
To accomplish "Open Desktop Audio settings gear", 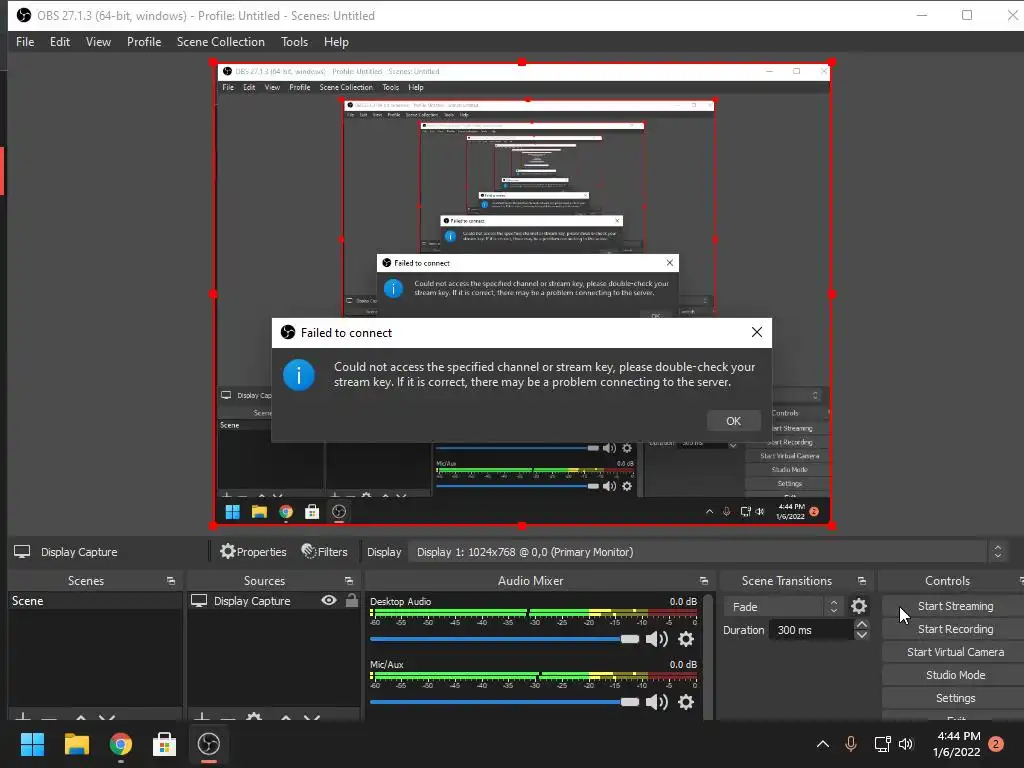I will pyautogui.click(x=686, y=639).
